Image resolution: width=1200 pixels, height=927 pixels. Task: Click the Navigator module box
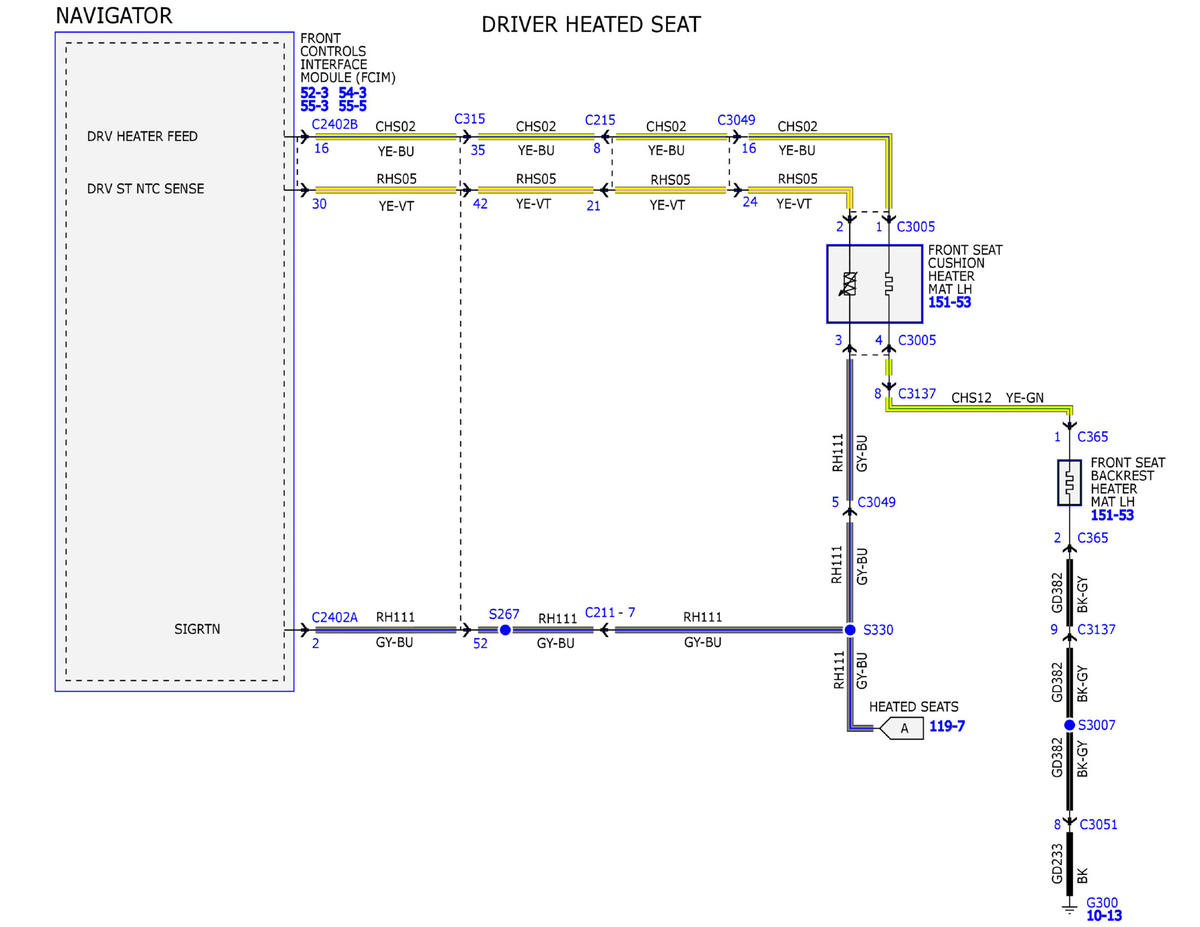point(174,361)
